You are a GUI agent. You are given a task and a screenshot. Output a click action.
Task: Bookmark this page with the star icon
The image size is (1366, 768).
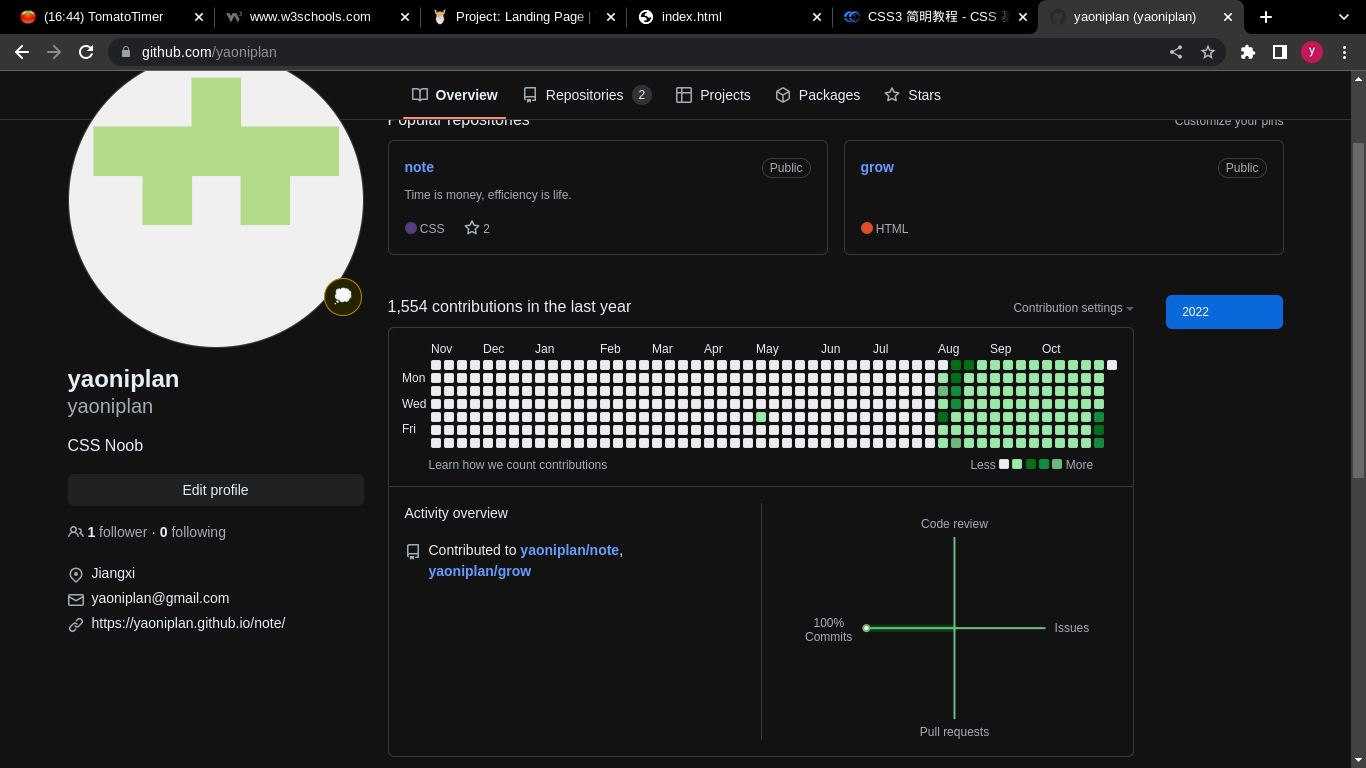tap(1208, 52)
